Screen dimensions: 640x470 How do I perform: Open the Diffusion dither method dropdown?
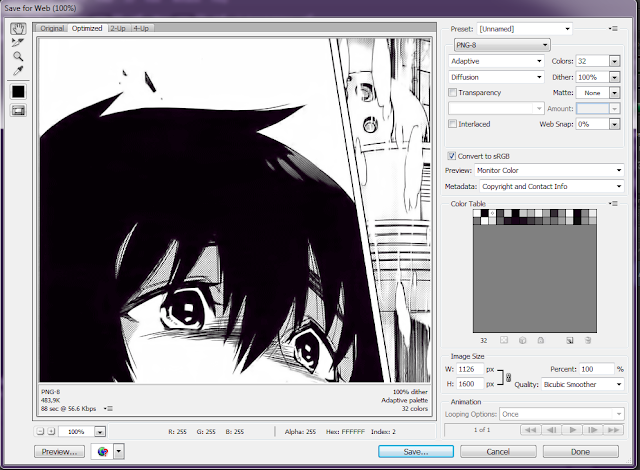point(497,77)
